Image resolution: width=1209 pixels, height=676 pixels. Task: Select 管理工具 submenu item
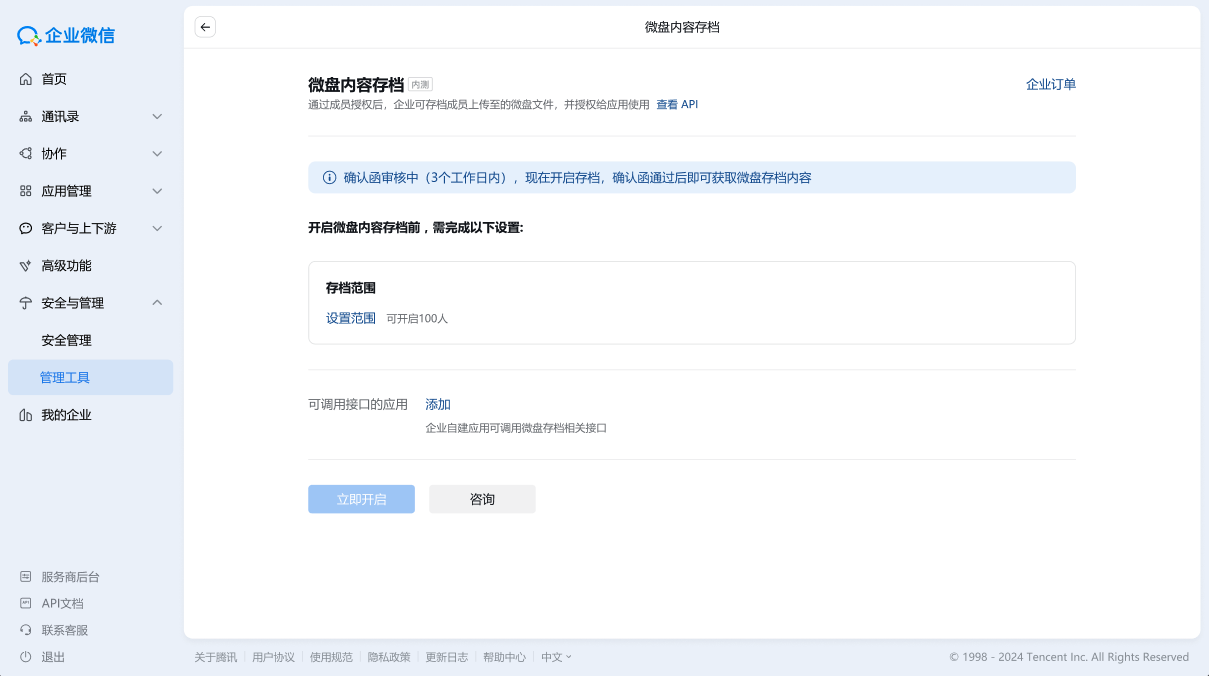pos(90,377)
